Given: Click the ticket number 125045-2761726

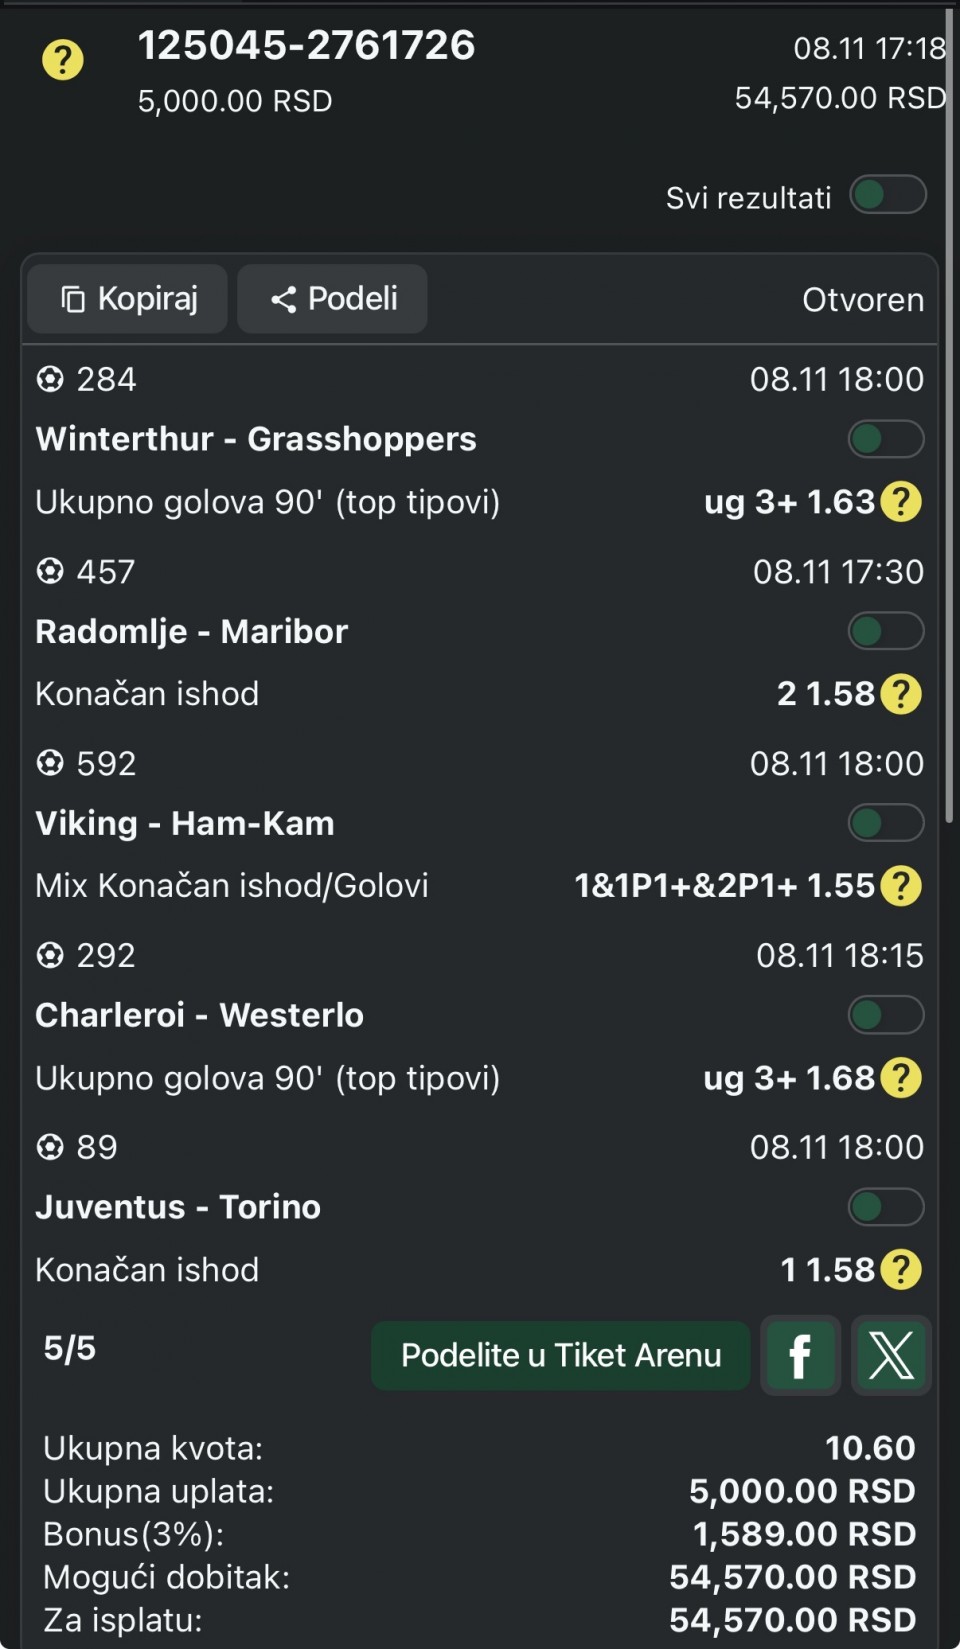Looking at the screenshot, I should (306, 46).
